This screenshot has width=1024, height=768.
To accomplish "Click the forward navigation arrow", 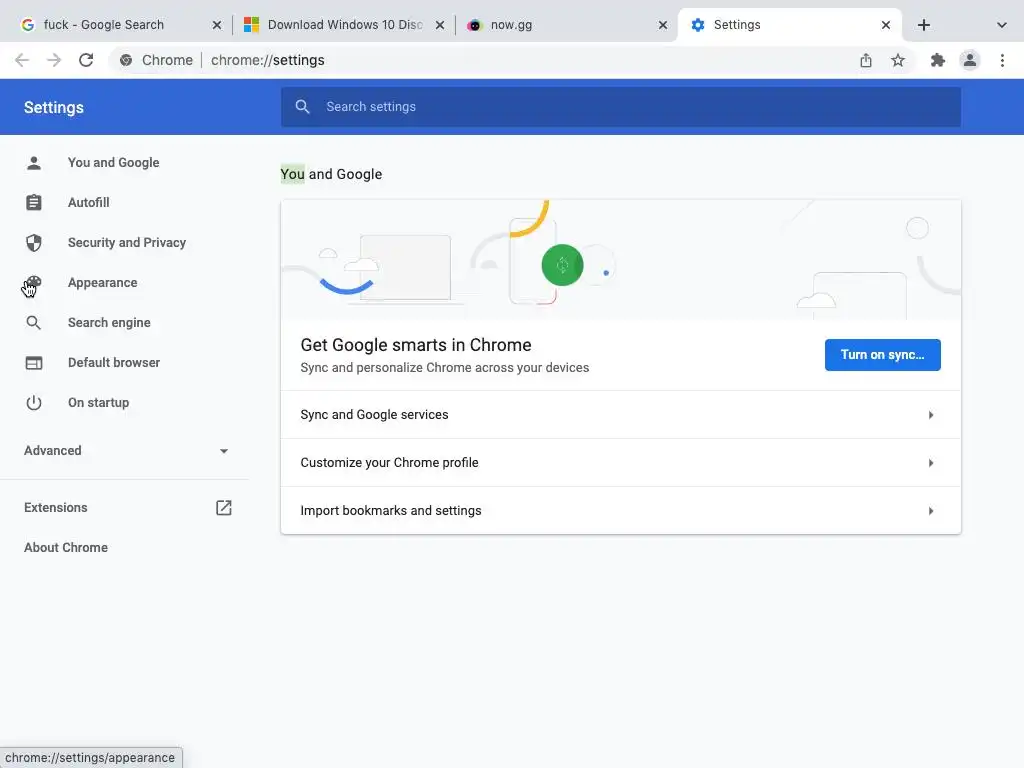I will (54, 60).
